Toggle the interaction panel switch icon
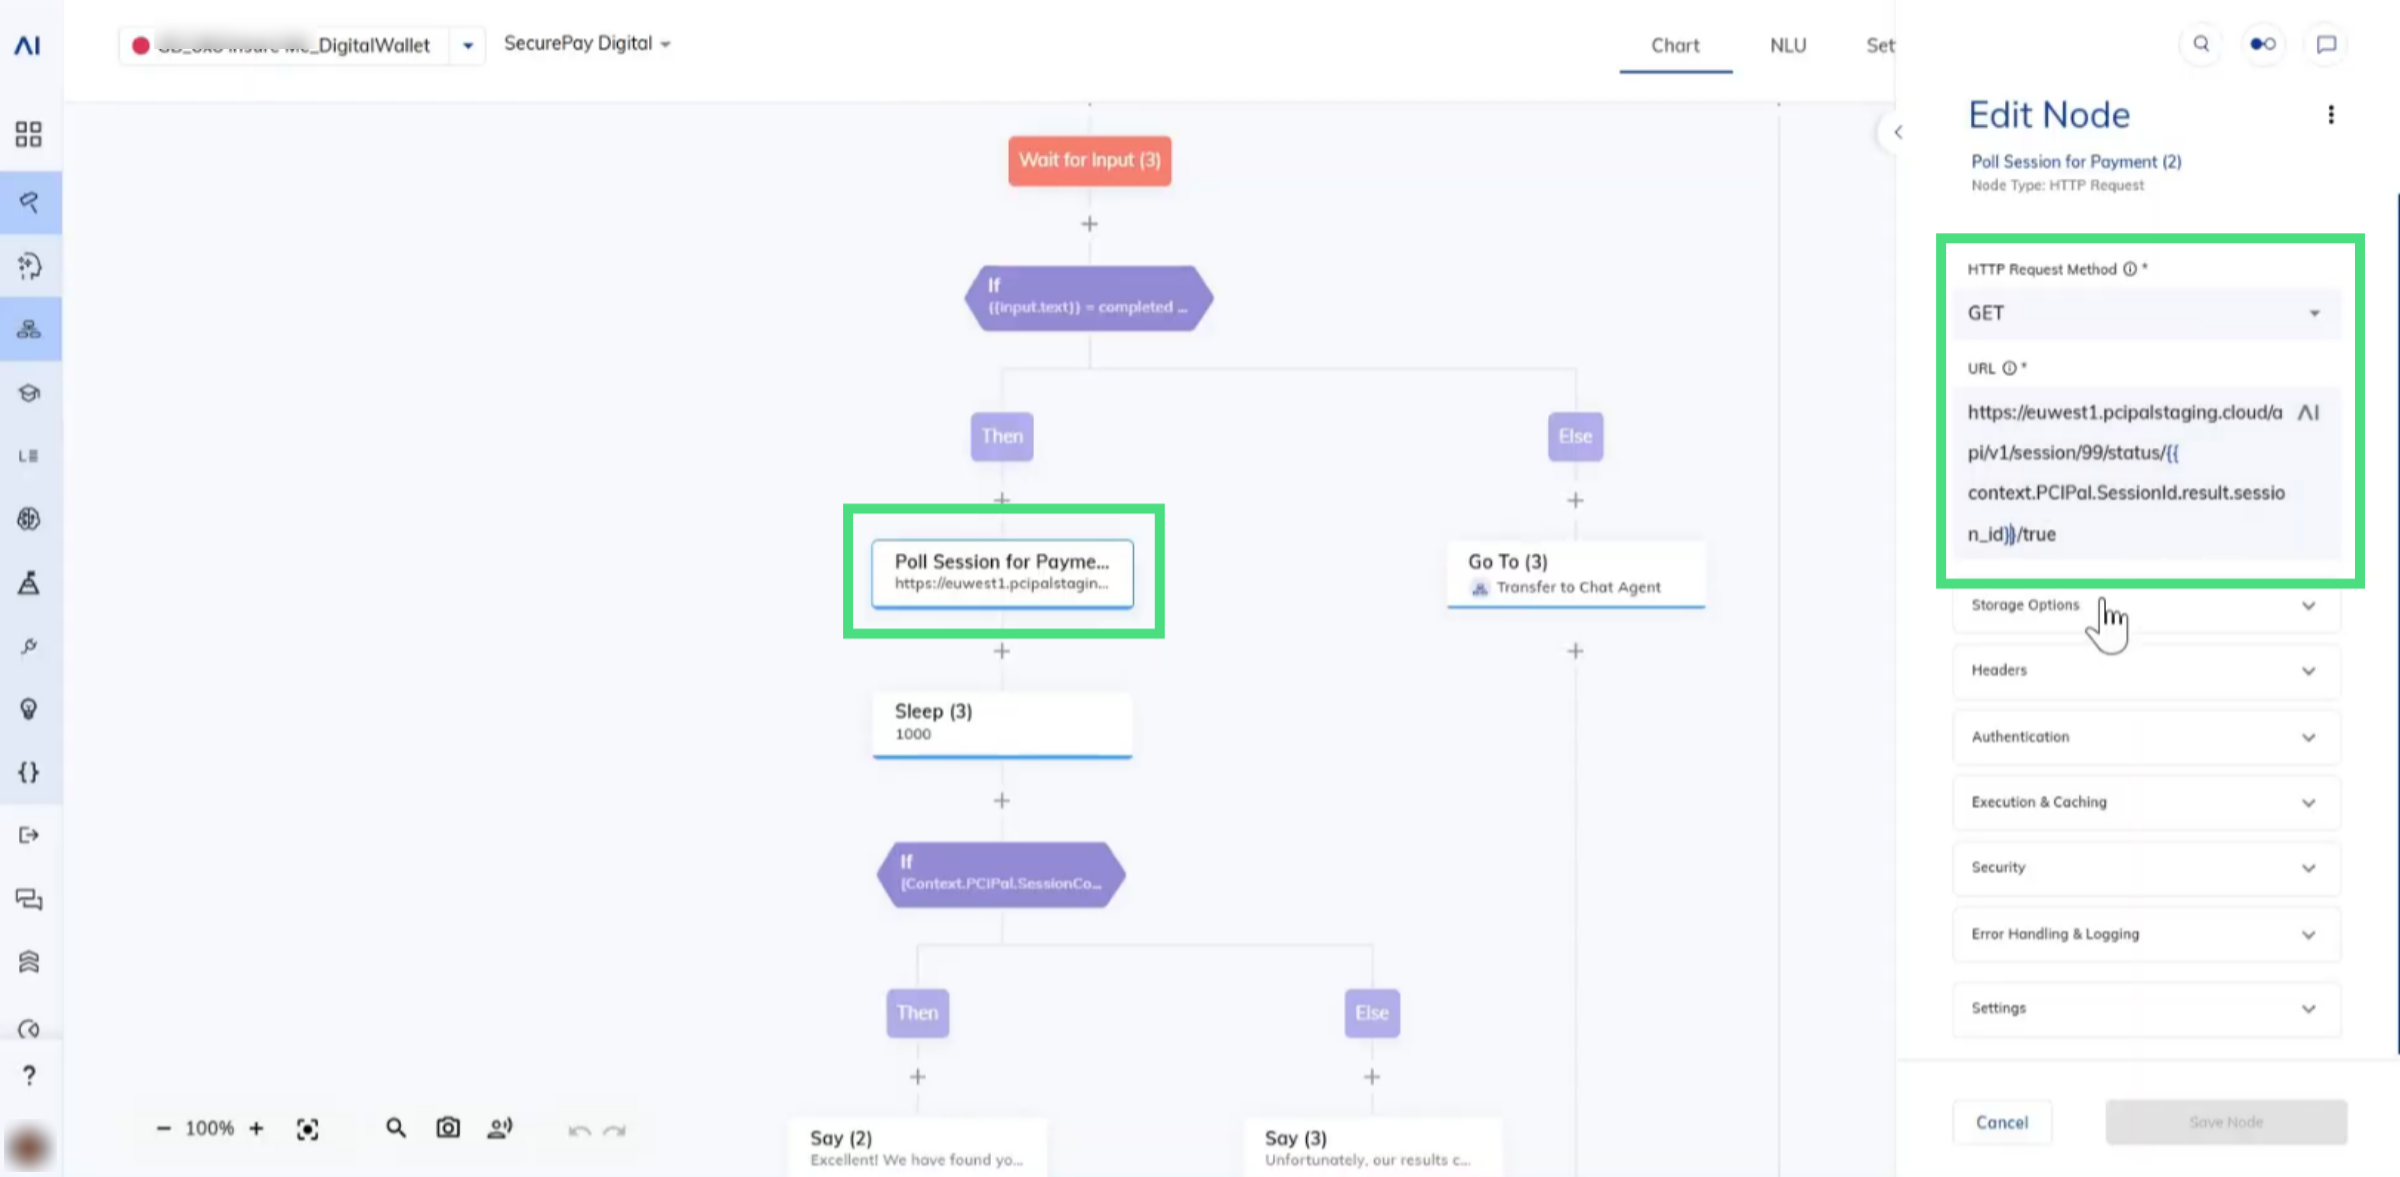Image resolution: width=2400 pixels, height=1177 pixels. point(2263,44)
